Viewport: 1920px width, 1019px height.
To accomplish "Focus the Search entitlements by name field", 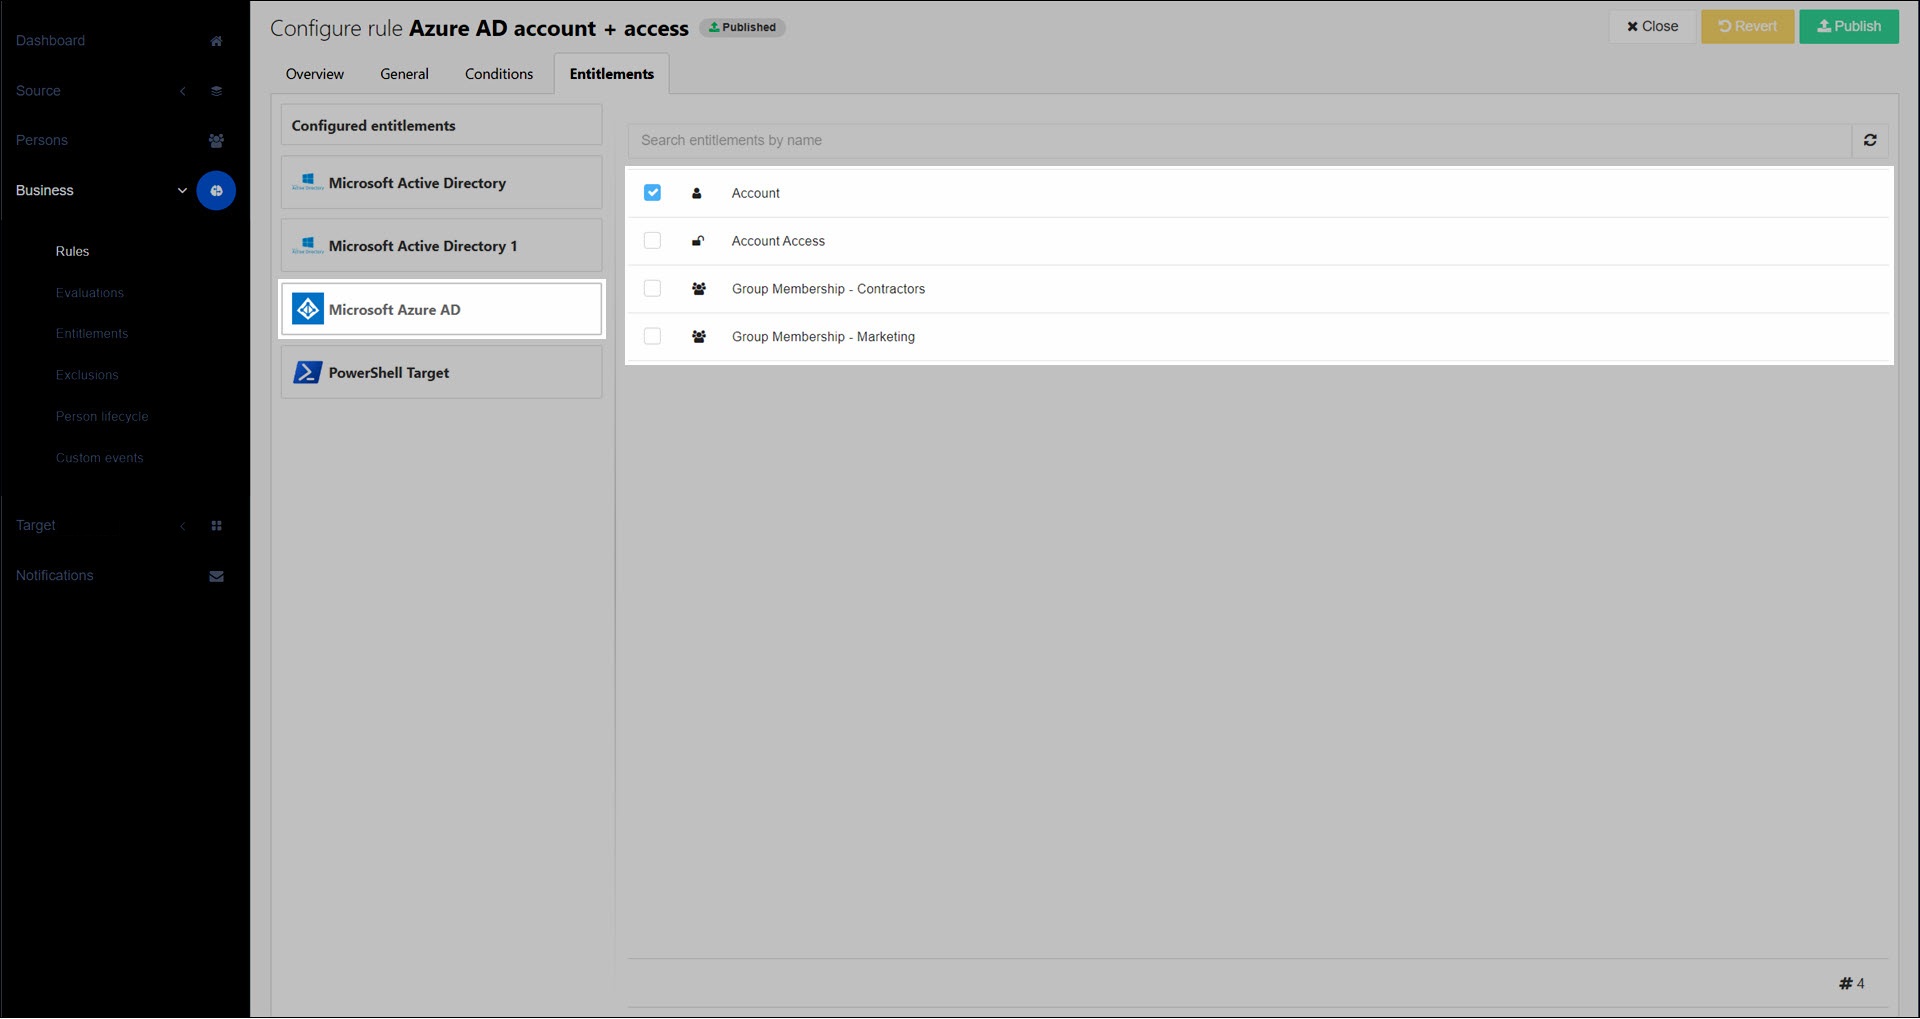I will [1240, 140].
